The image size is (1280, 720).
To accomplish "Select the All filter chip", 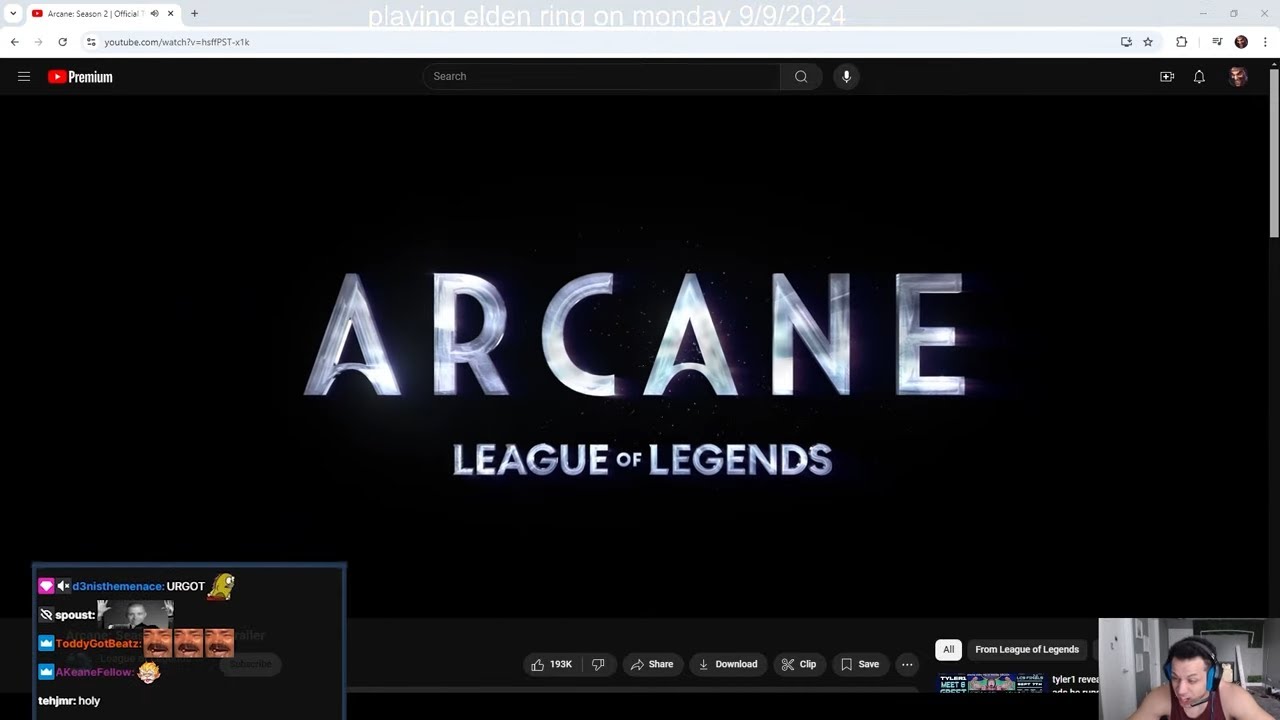I will click(x=948, y=649).
